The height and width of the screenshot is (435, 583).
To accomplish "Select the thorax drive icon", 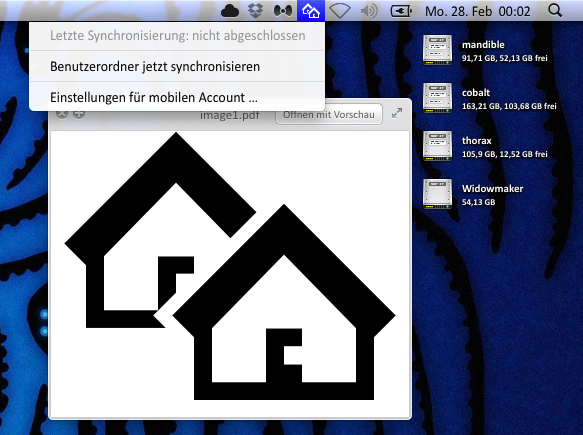I will click(437, 146).
